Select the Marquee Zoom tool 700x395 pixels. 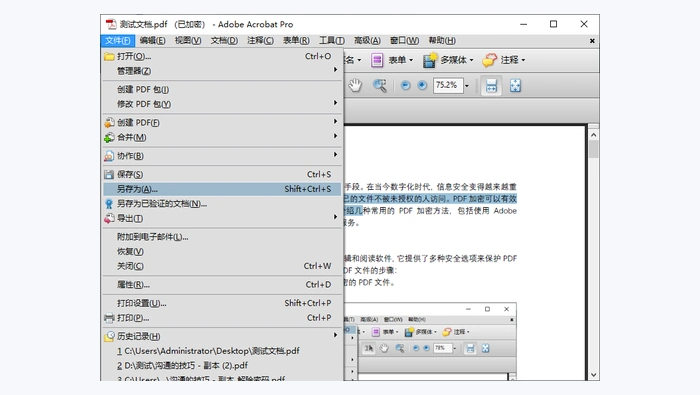(380, 85)
